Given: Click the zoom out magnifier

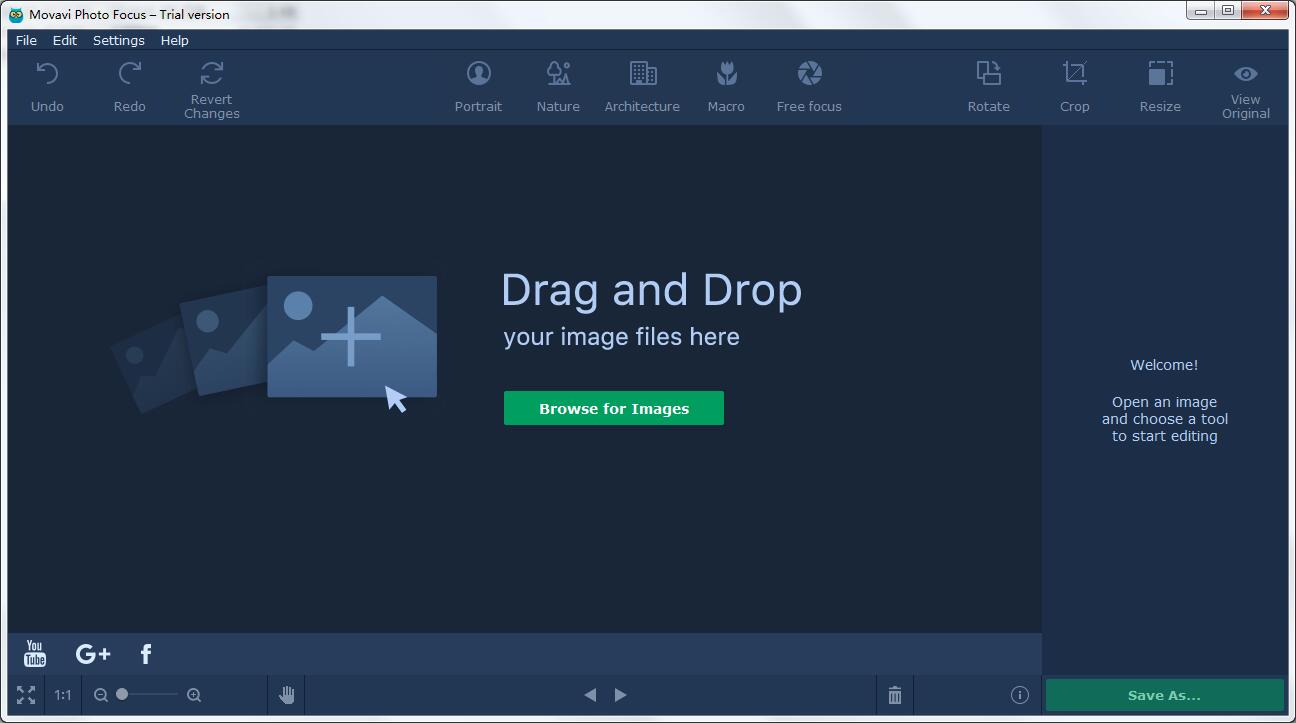Looking at the screenshot, I should [x=101, y=695].
